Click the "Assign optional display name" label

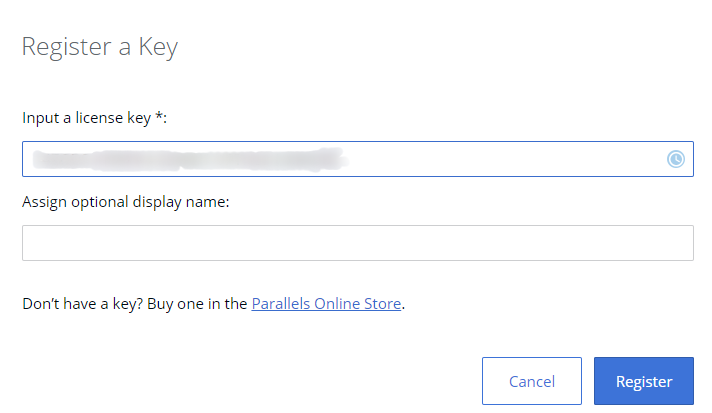click(x=126, y=202)
